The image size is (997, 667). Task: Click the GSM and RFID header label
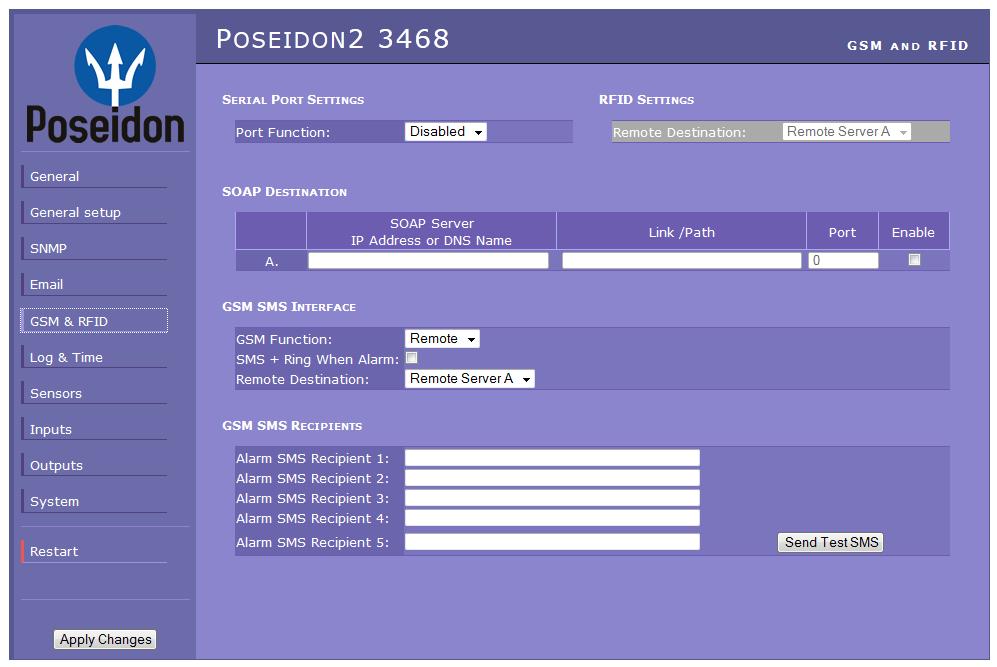tap(907, 46)
